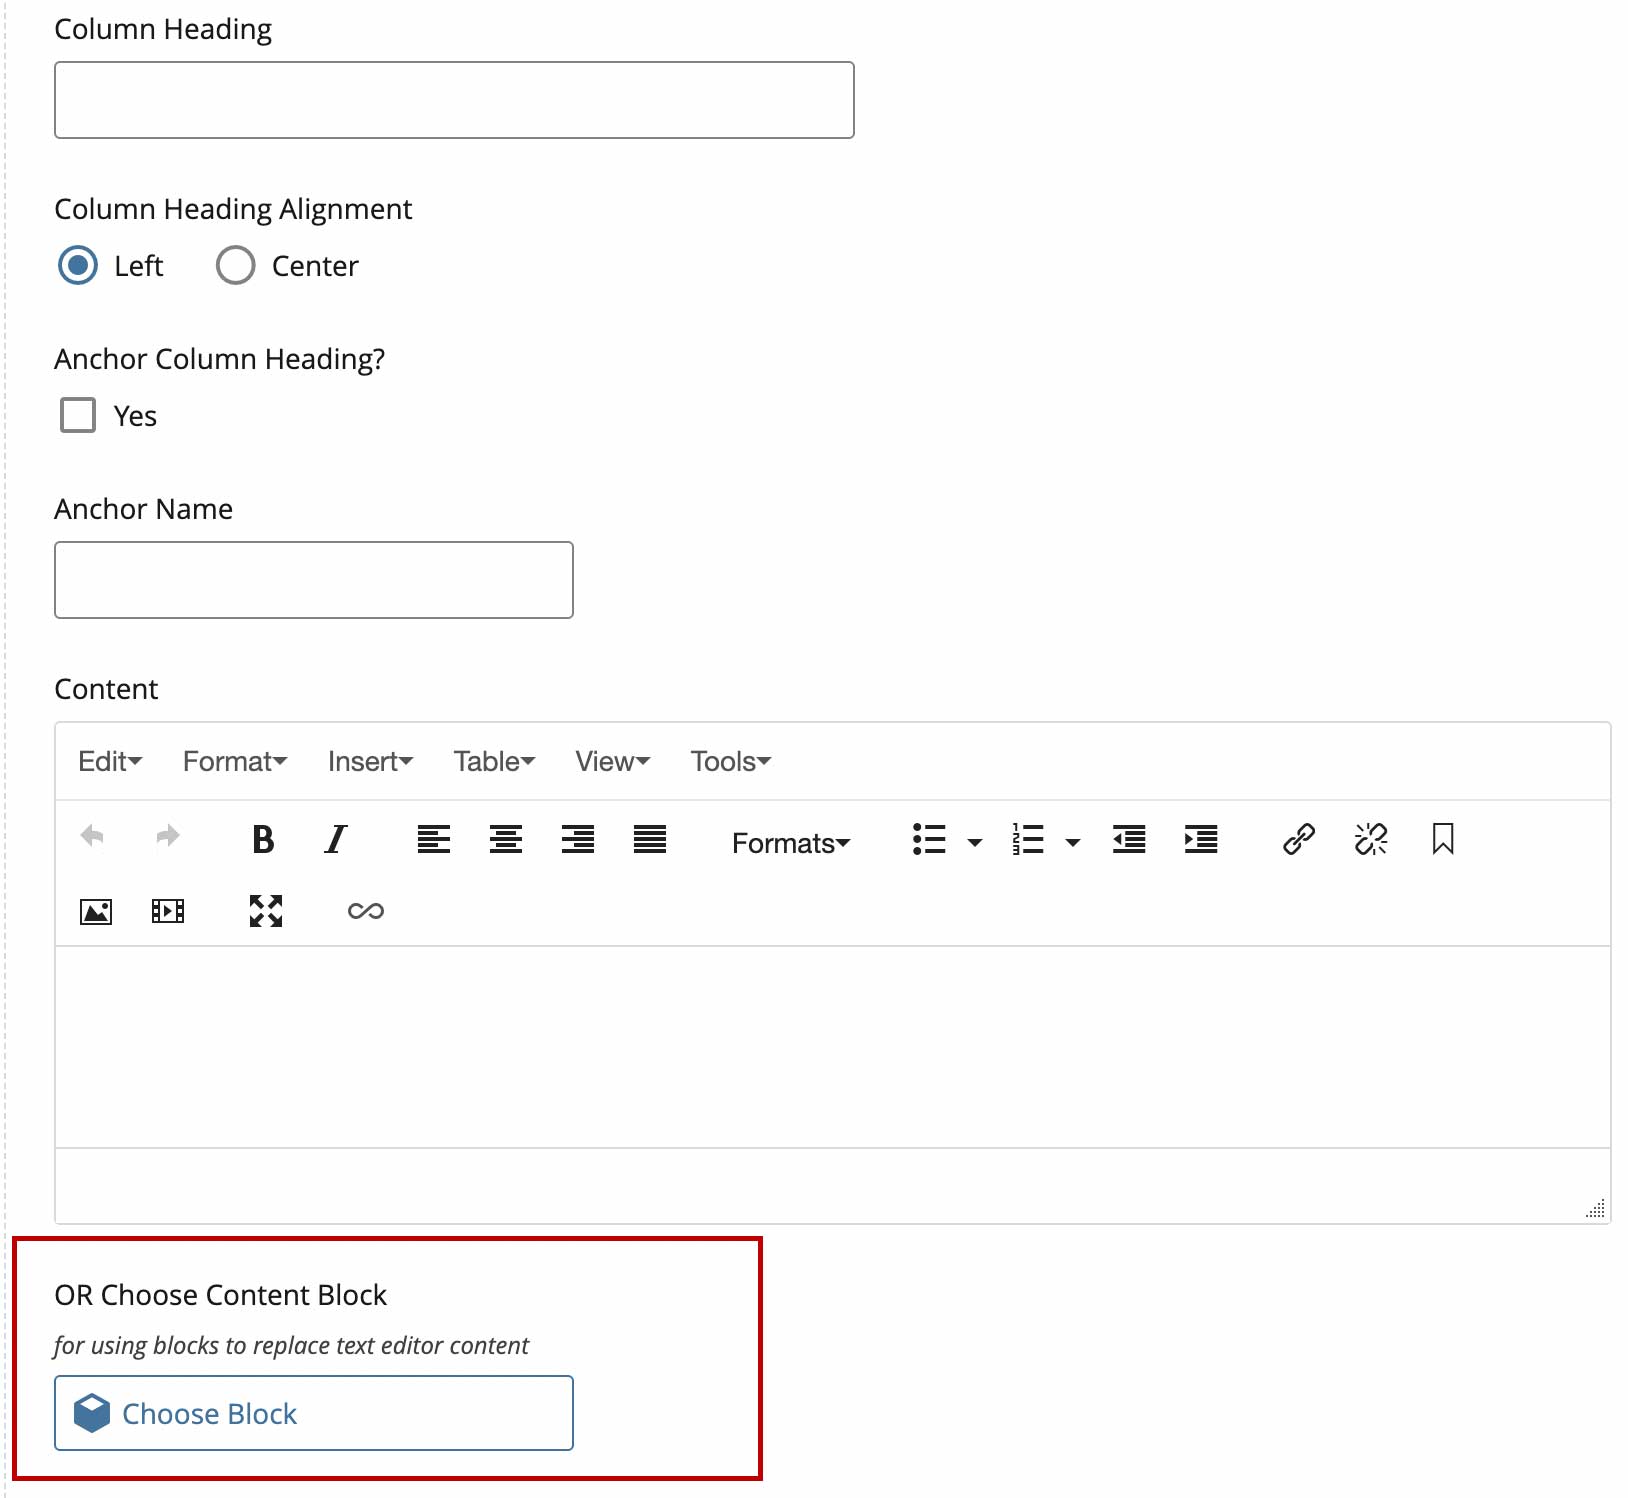Open insert image dialog icon
Screen dimensions: 1628x1498
click(x=96, y=911)
